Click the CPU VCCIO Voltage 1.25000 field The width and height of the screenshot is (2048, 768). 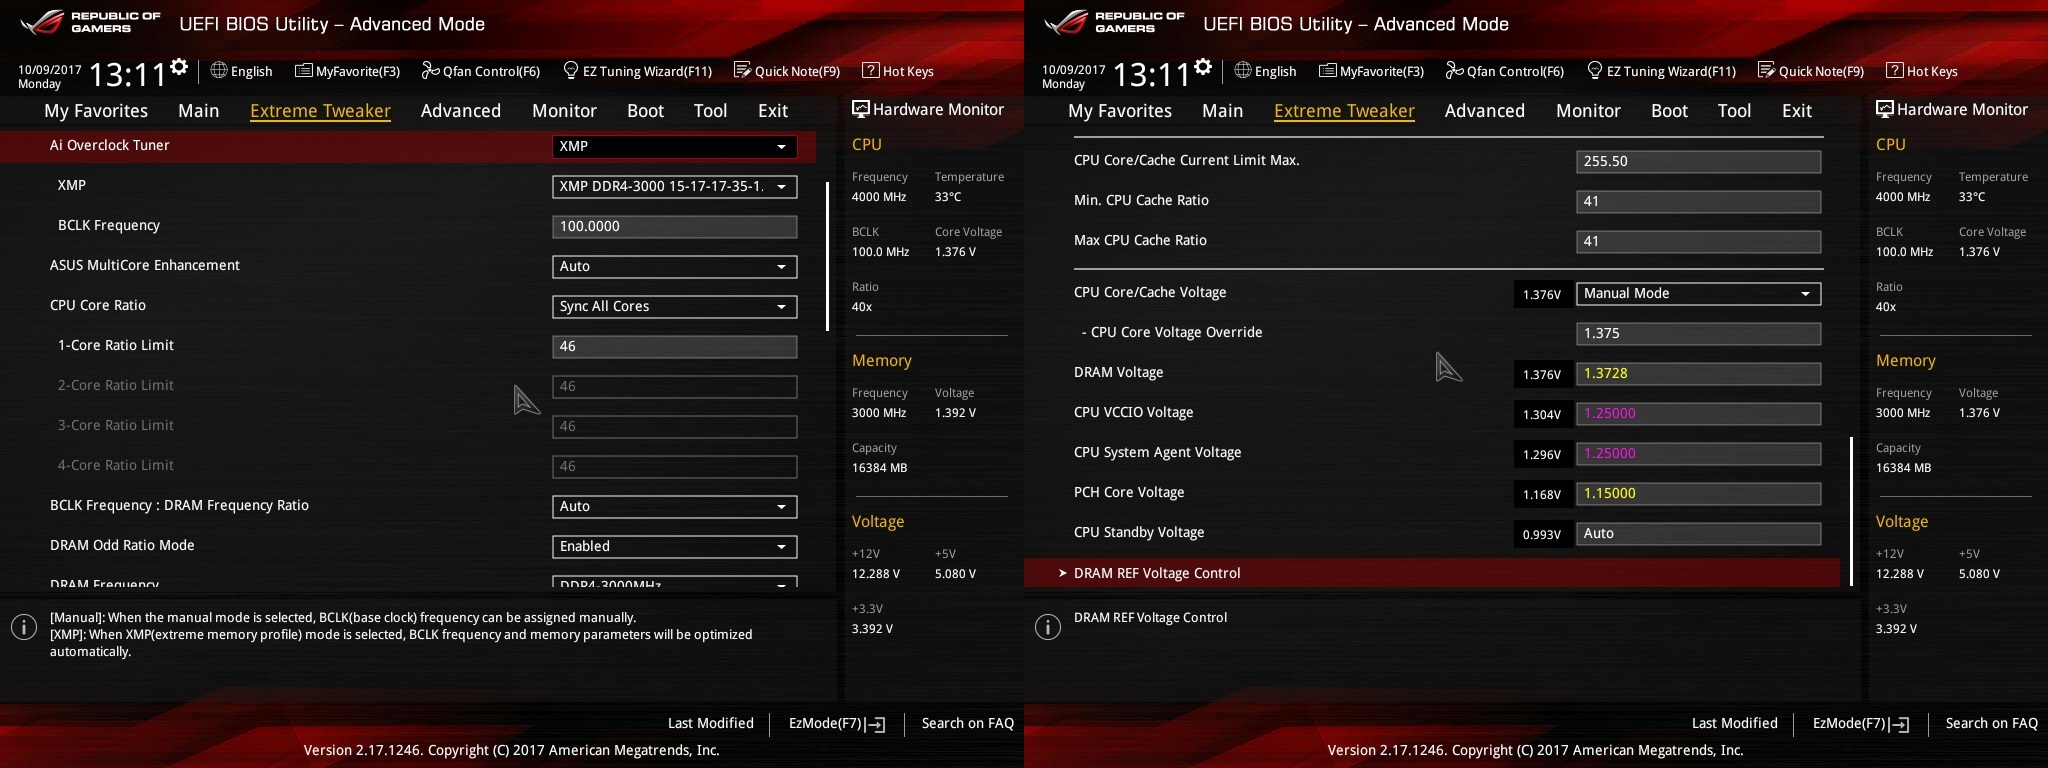point(1698,413)
